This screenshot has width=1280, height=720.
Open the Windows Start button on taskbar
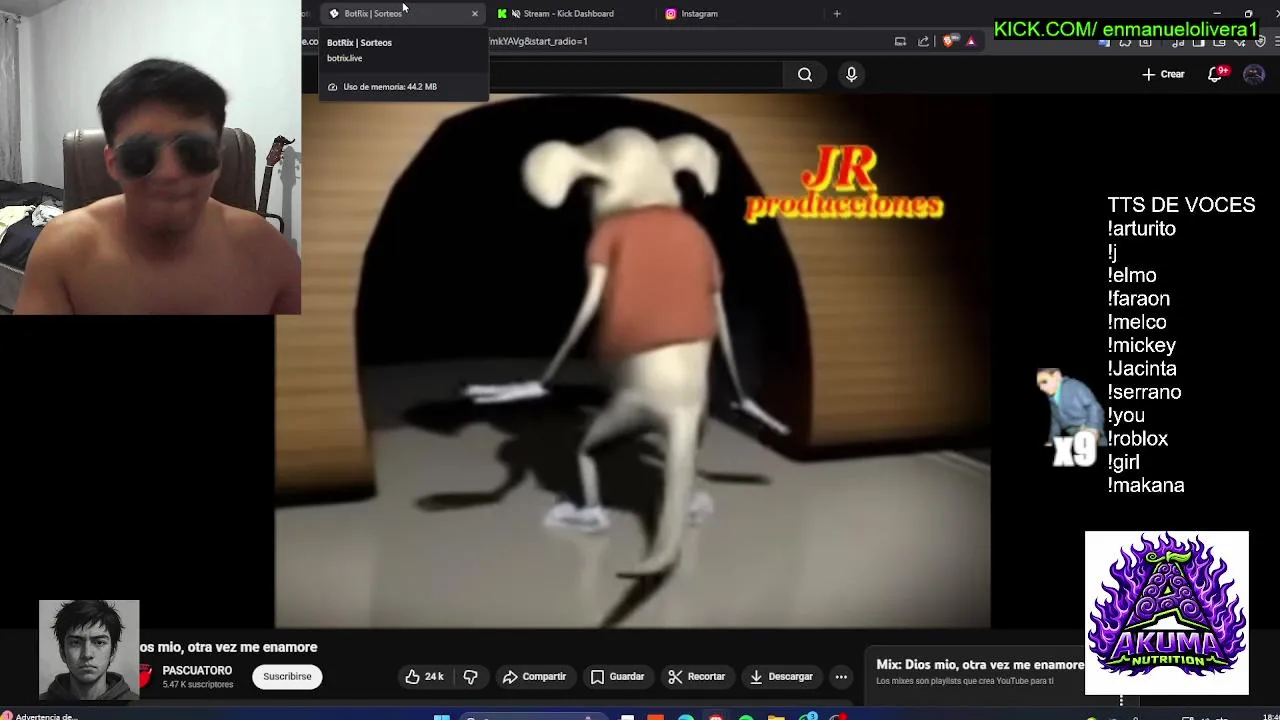pyautogui.click(x=441, y=716)
